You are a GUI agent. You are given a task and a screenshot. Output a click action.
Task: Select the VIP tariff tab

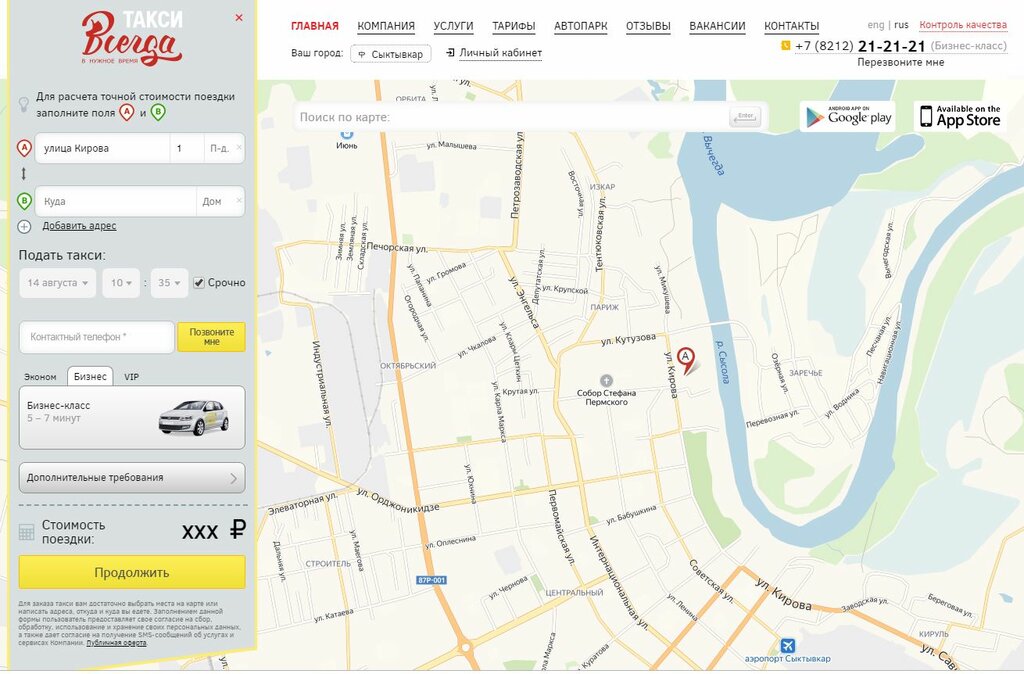click(x=131, y=377)
